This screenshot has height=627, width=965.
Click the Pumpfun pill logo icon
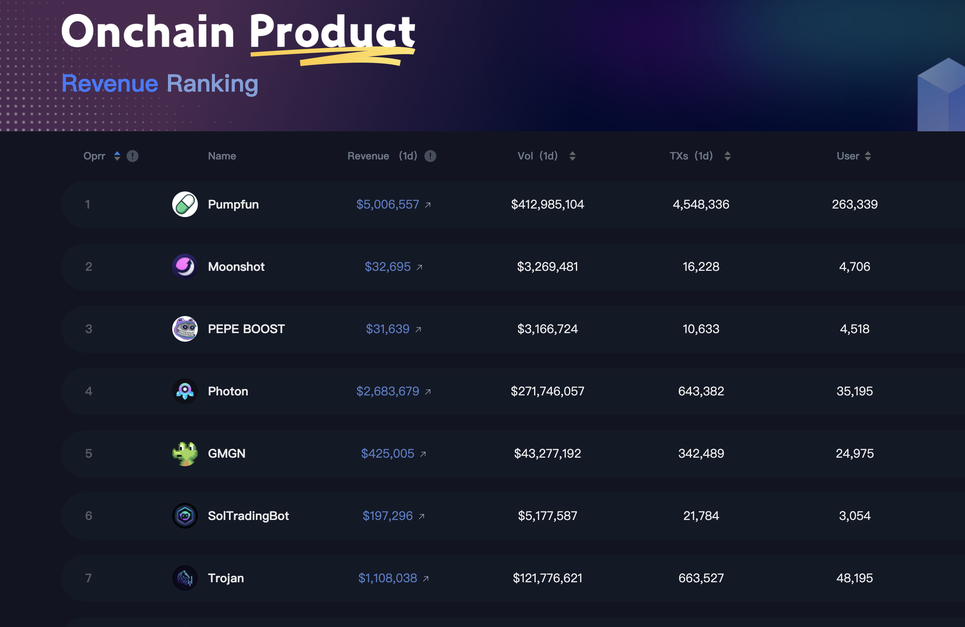pos(185,204)
